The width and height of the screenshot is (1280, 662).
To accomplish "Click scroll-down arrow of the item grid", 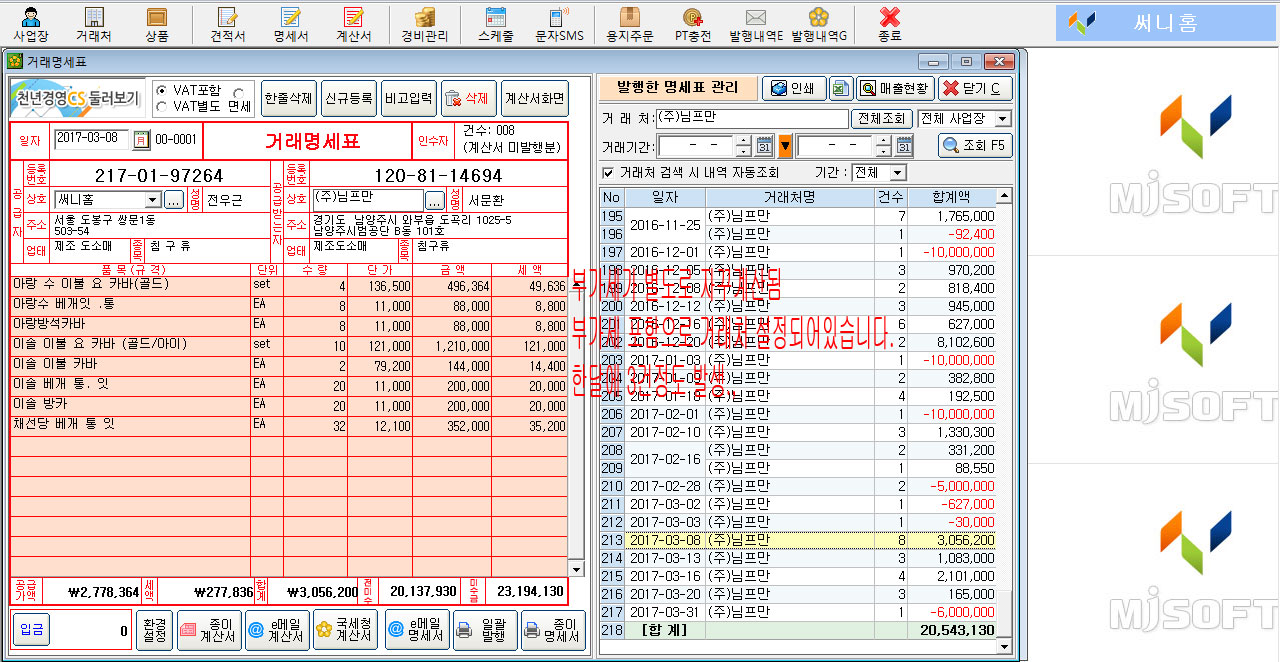I will [576, 569].
